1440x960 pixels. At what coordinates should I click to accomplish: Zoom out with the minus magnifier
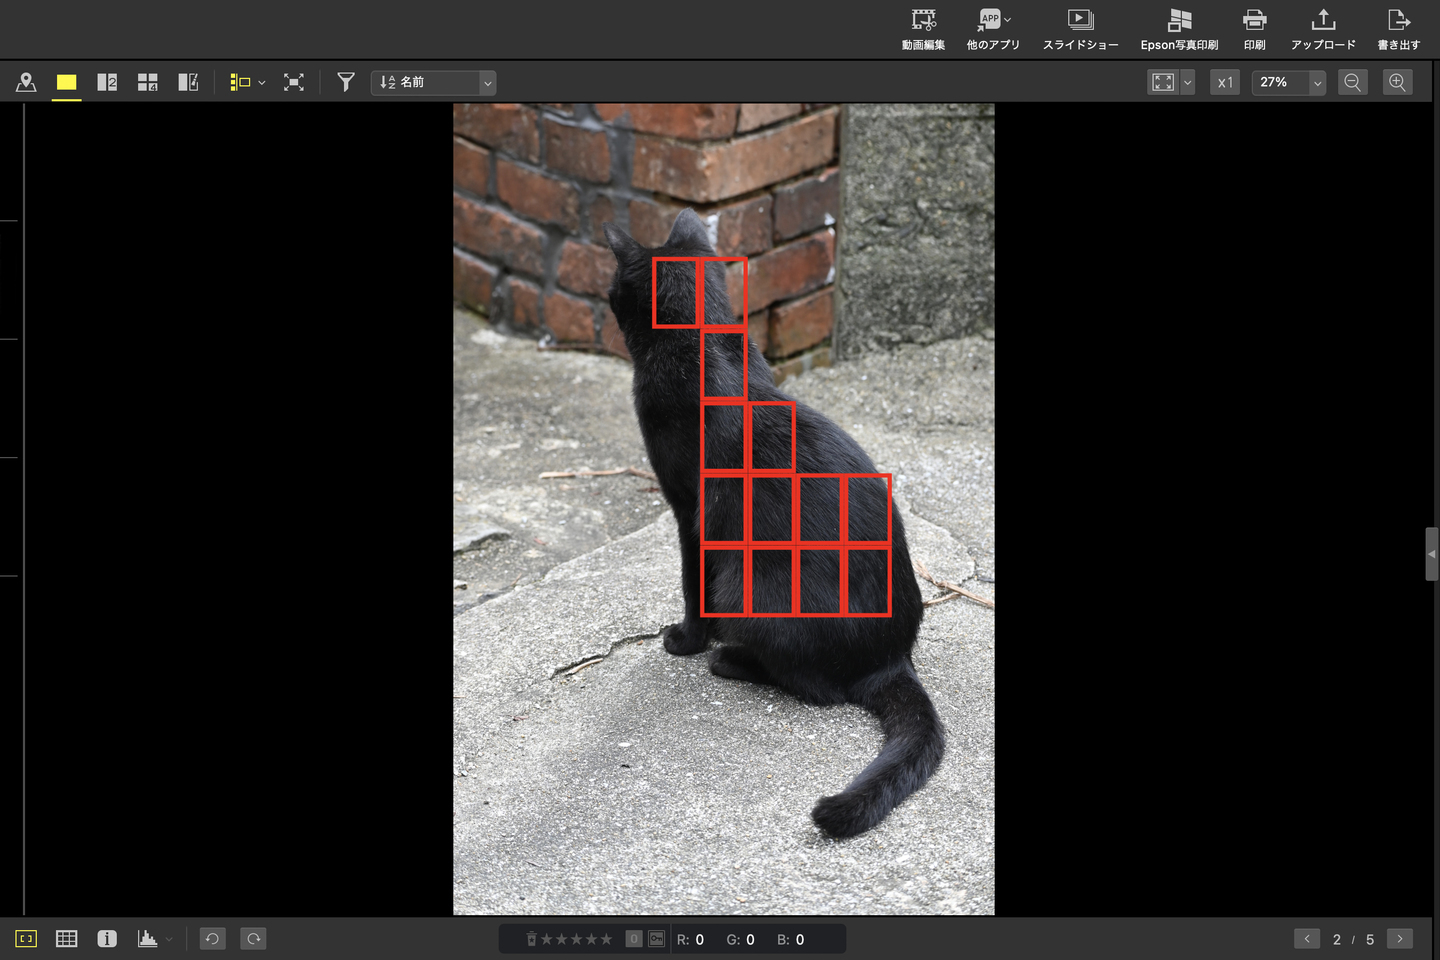click(1352, 83)
